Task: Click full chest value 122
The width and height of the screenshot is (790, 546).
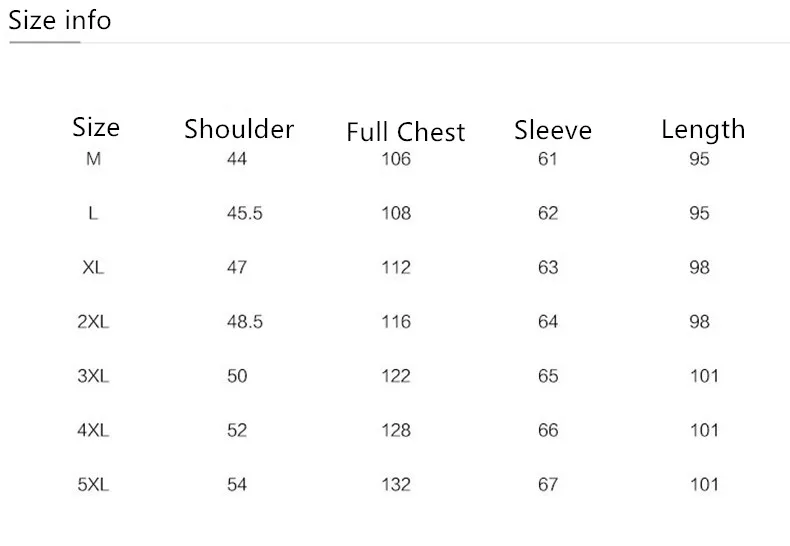Action: pyautogui.click(x=396, y=376)
